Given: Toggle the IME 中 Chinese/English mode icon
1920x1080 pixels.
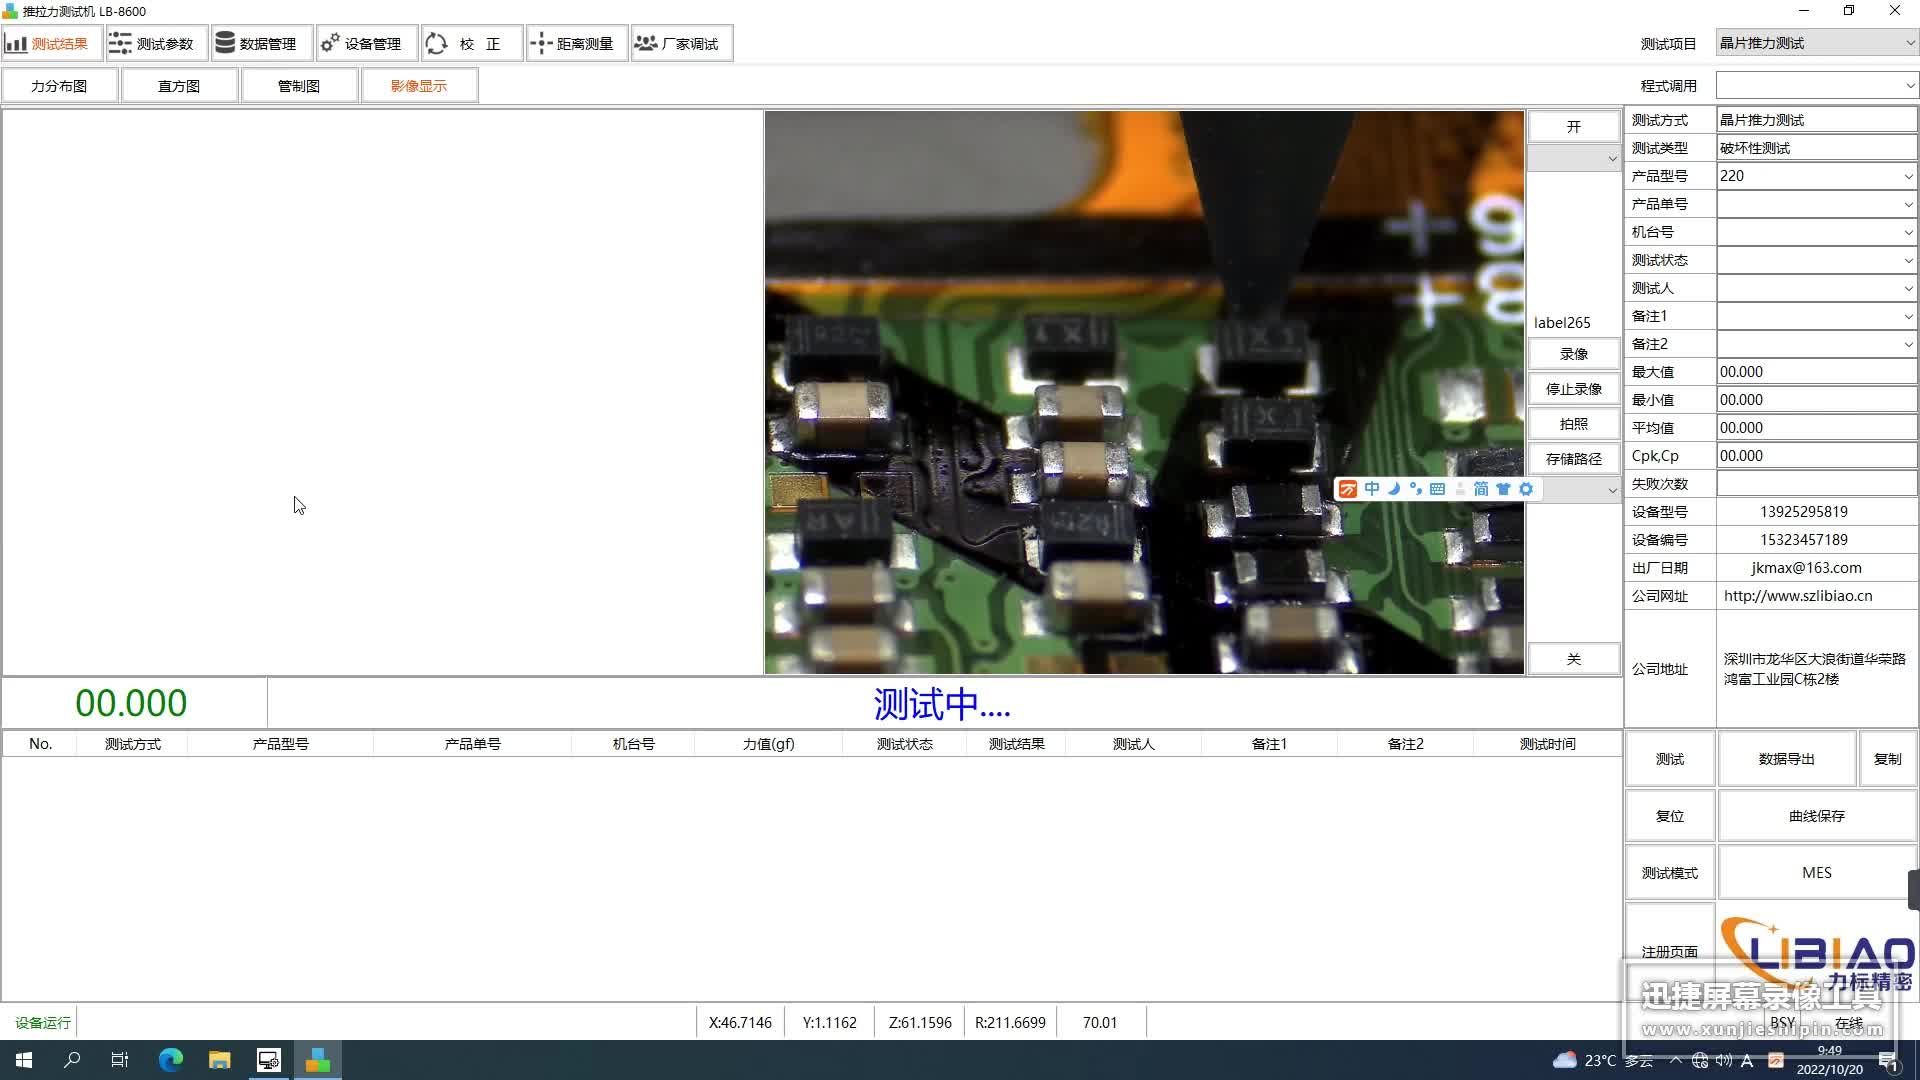Looking at the screenshot, I should pyautogui.click(x=1372, y=489).
